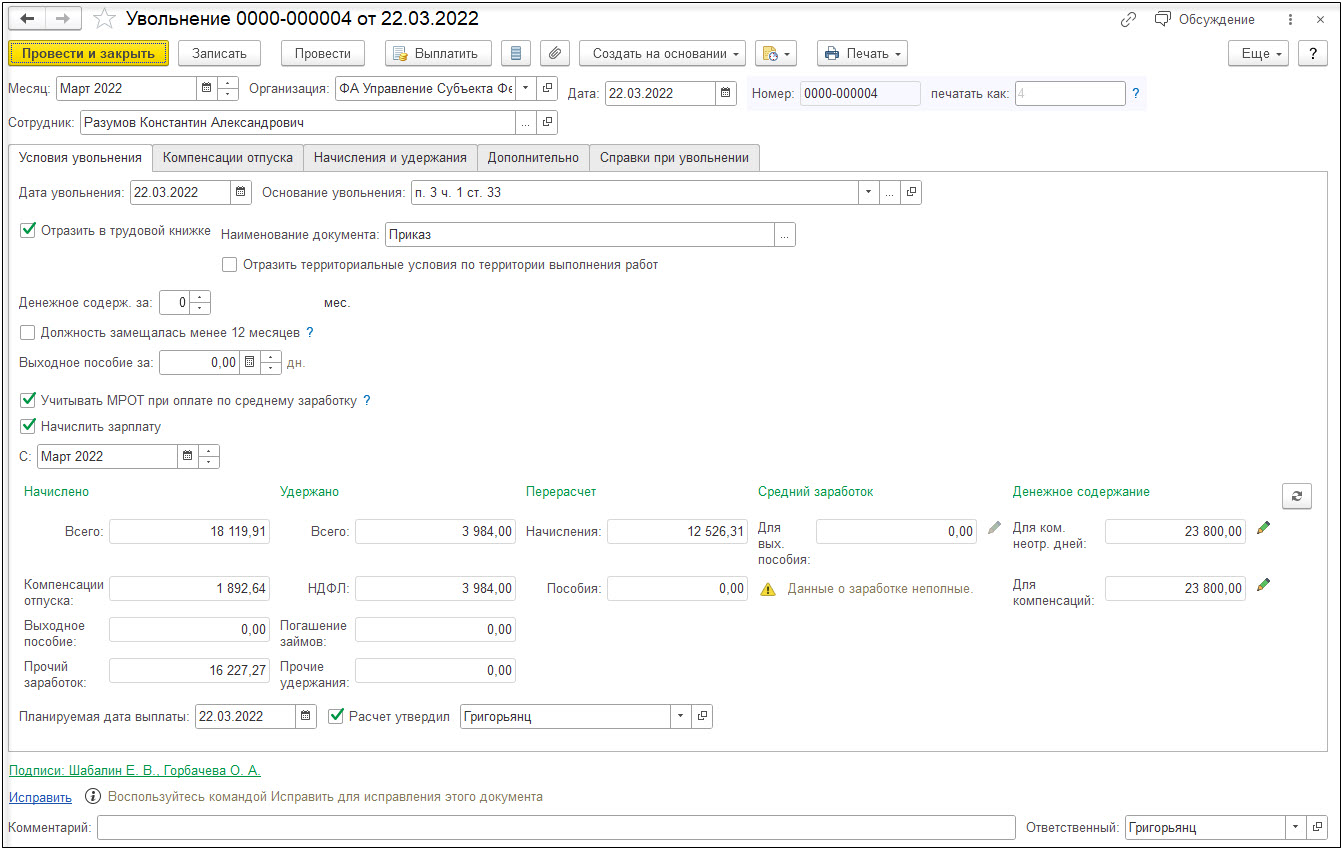
Task: Click Выплатить button
Action: 438,53
